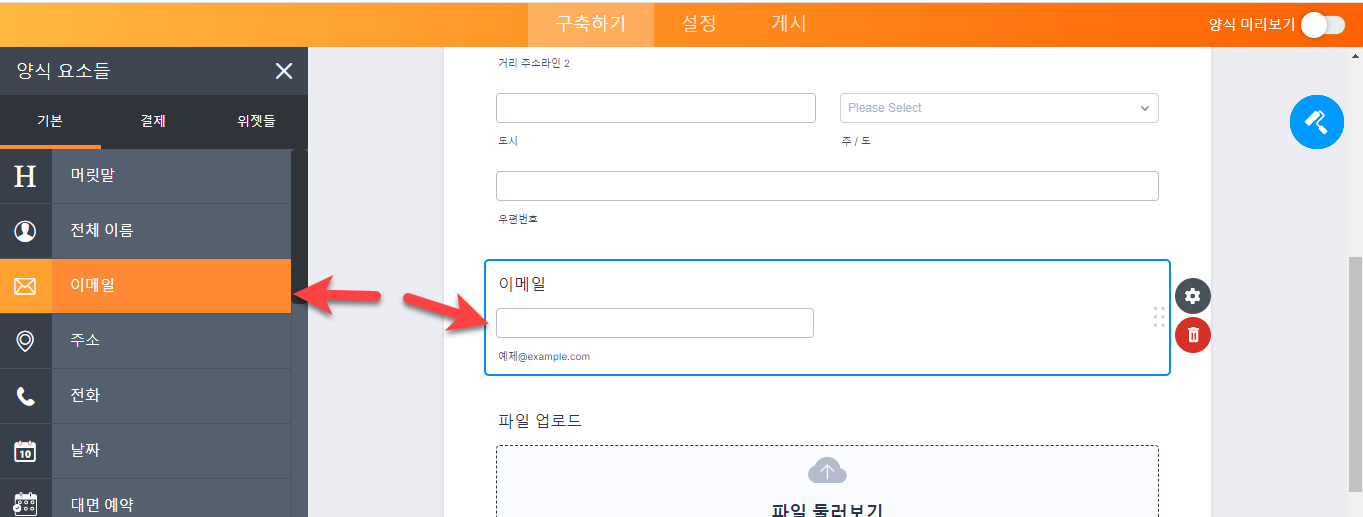
Task: Click cloud upload icon in file upload area
Action: pos(827,471)
